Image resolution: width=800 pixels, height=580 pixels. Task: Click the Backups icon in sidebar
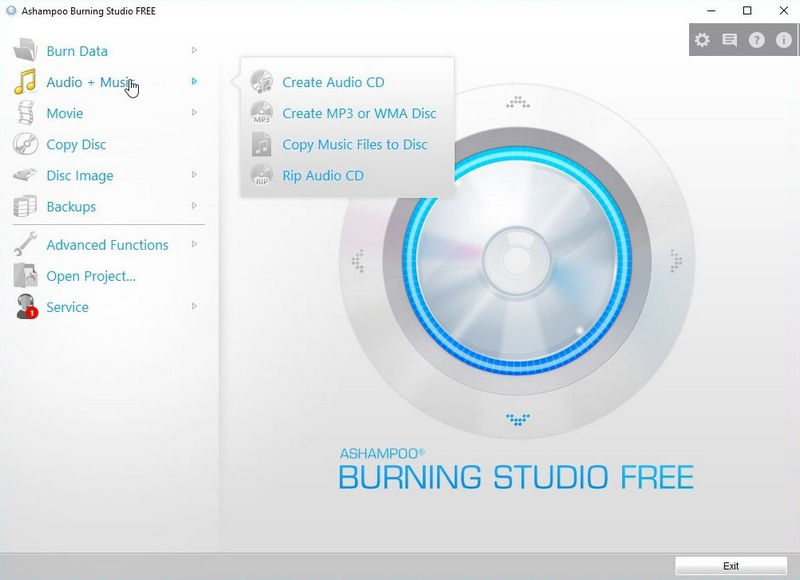click(x=25, y=206)
